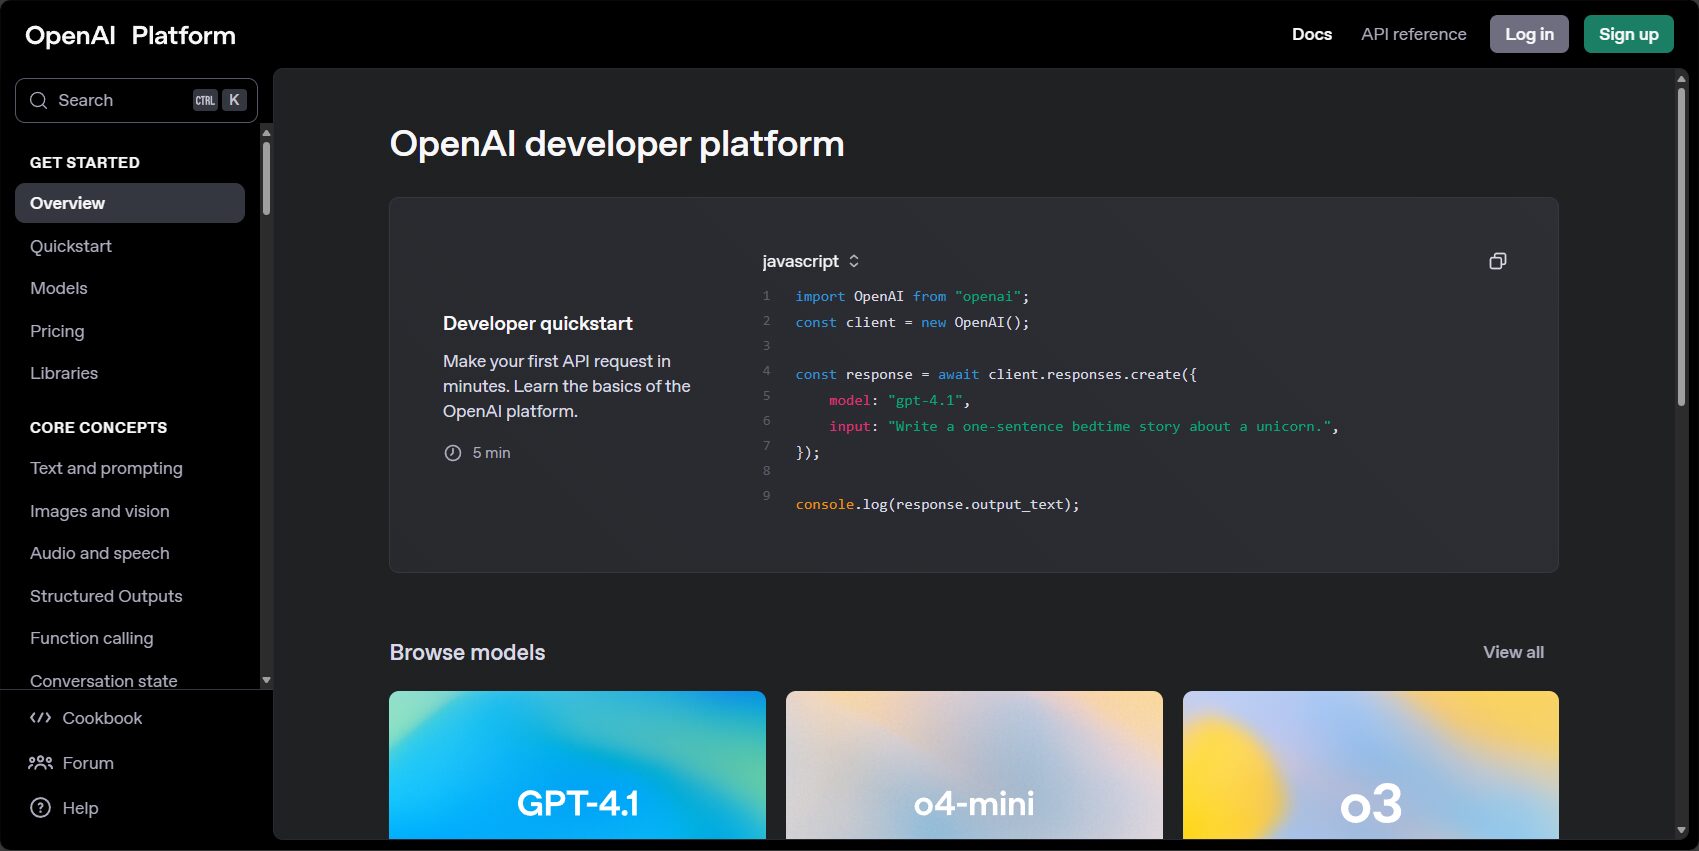
Task: Click the Help question mark icon
Action: pos(40,808)
